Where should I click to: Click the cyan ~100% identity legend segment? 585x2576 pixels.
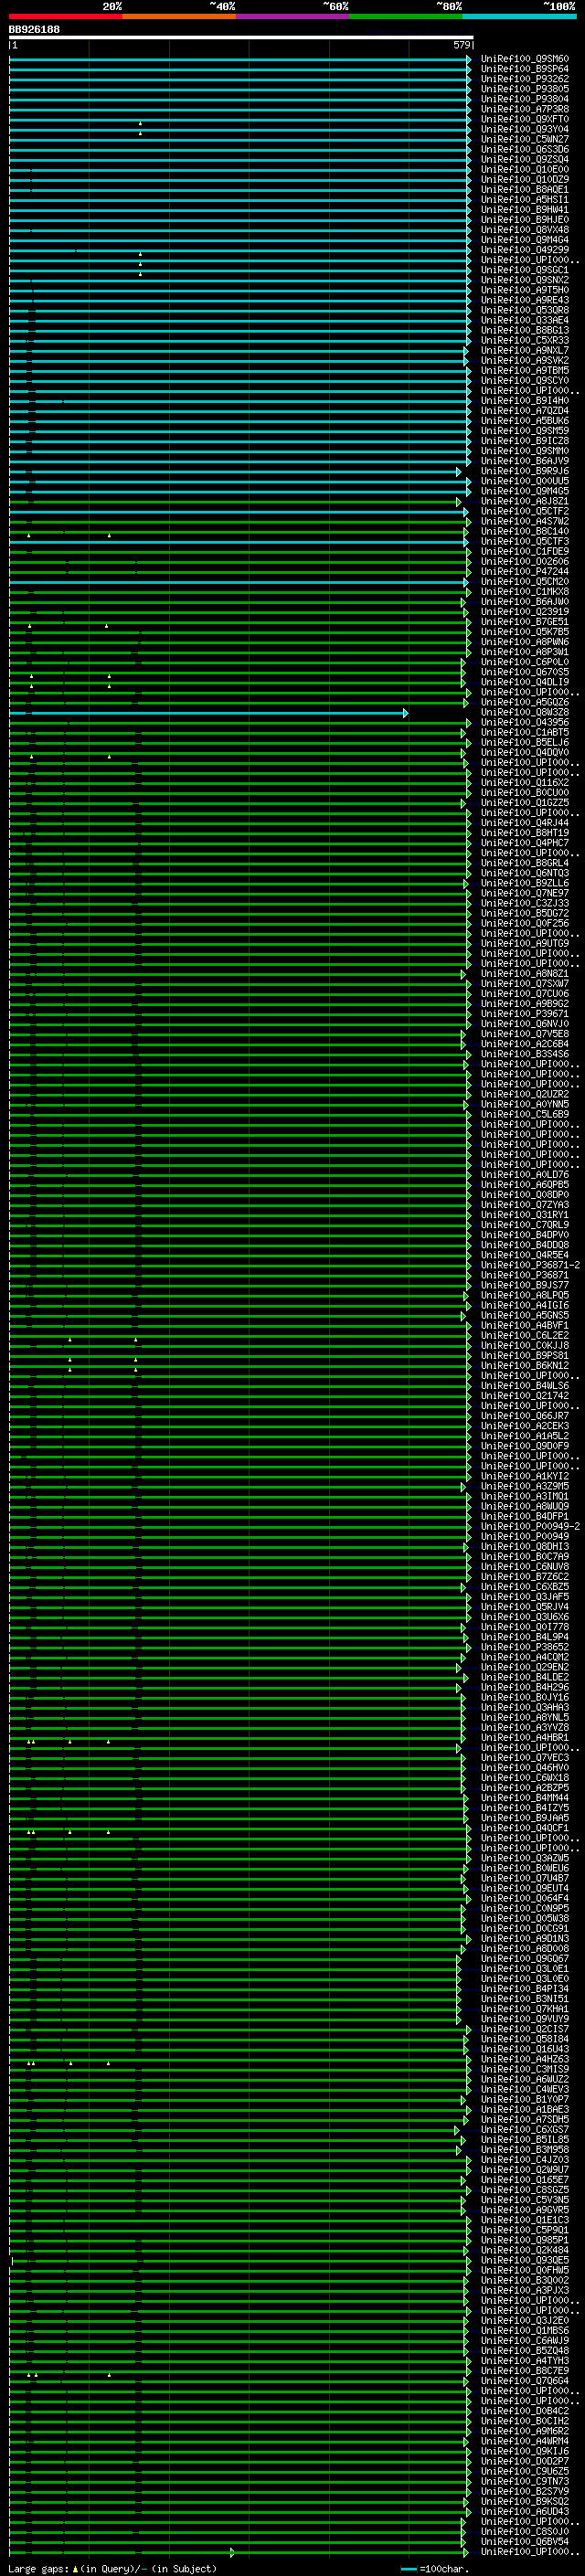tap(518, 16)
